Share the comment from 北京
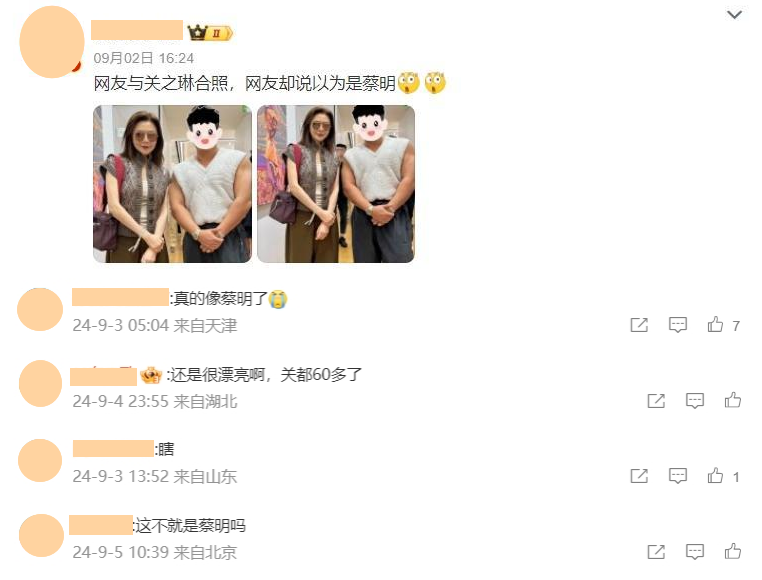This screenshot has height=580, width=762. pos(656,552)
